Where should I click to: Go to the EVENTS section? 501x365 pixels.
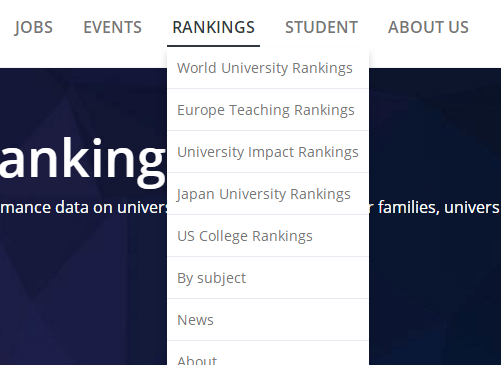[112, 27]
